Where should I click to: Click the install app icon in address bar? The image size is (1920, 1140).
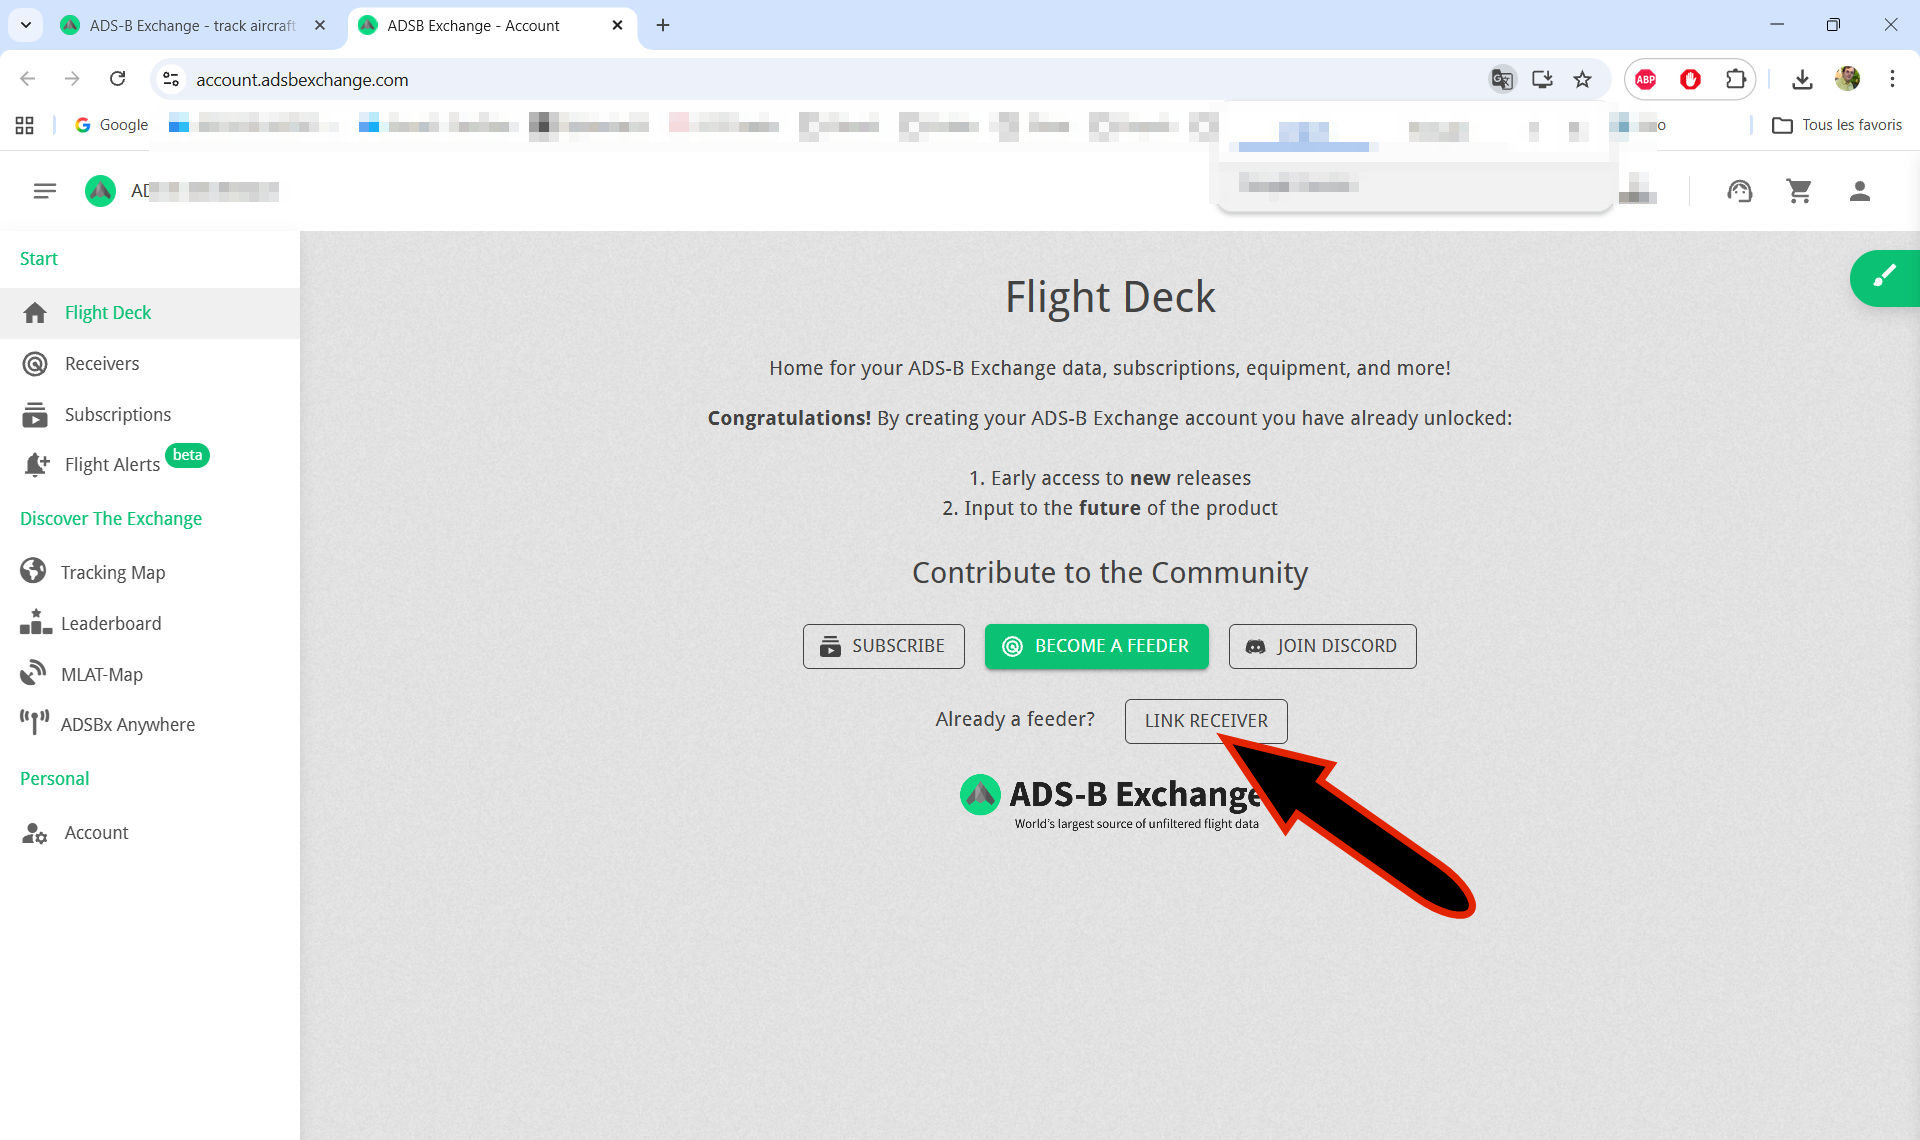pos(1542,79)
